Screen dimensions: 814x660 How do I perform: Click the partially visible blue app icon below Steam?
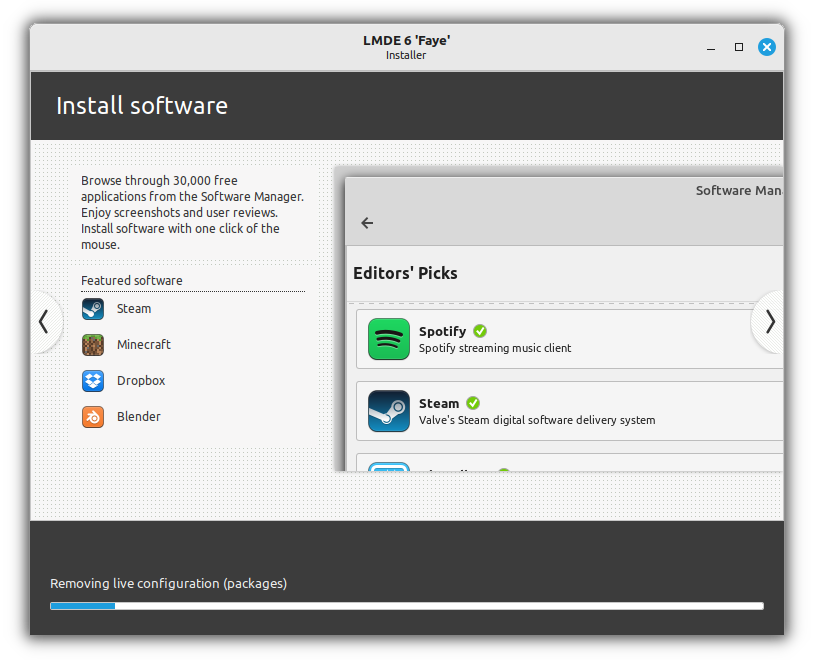click(388, 467)
